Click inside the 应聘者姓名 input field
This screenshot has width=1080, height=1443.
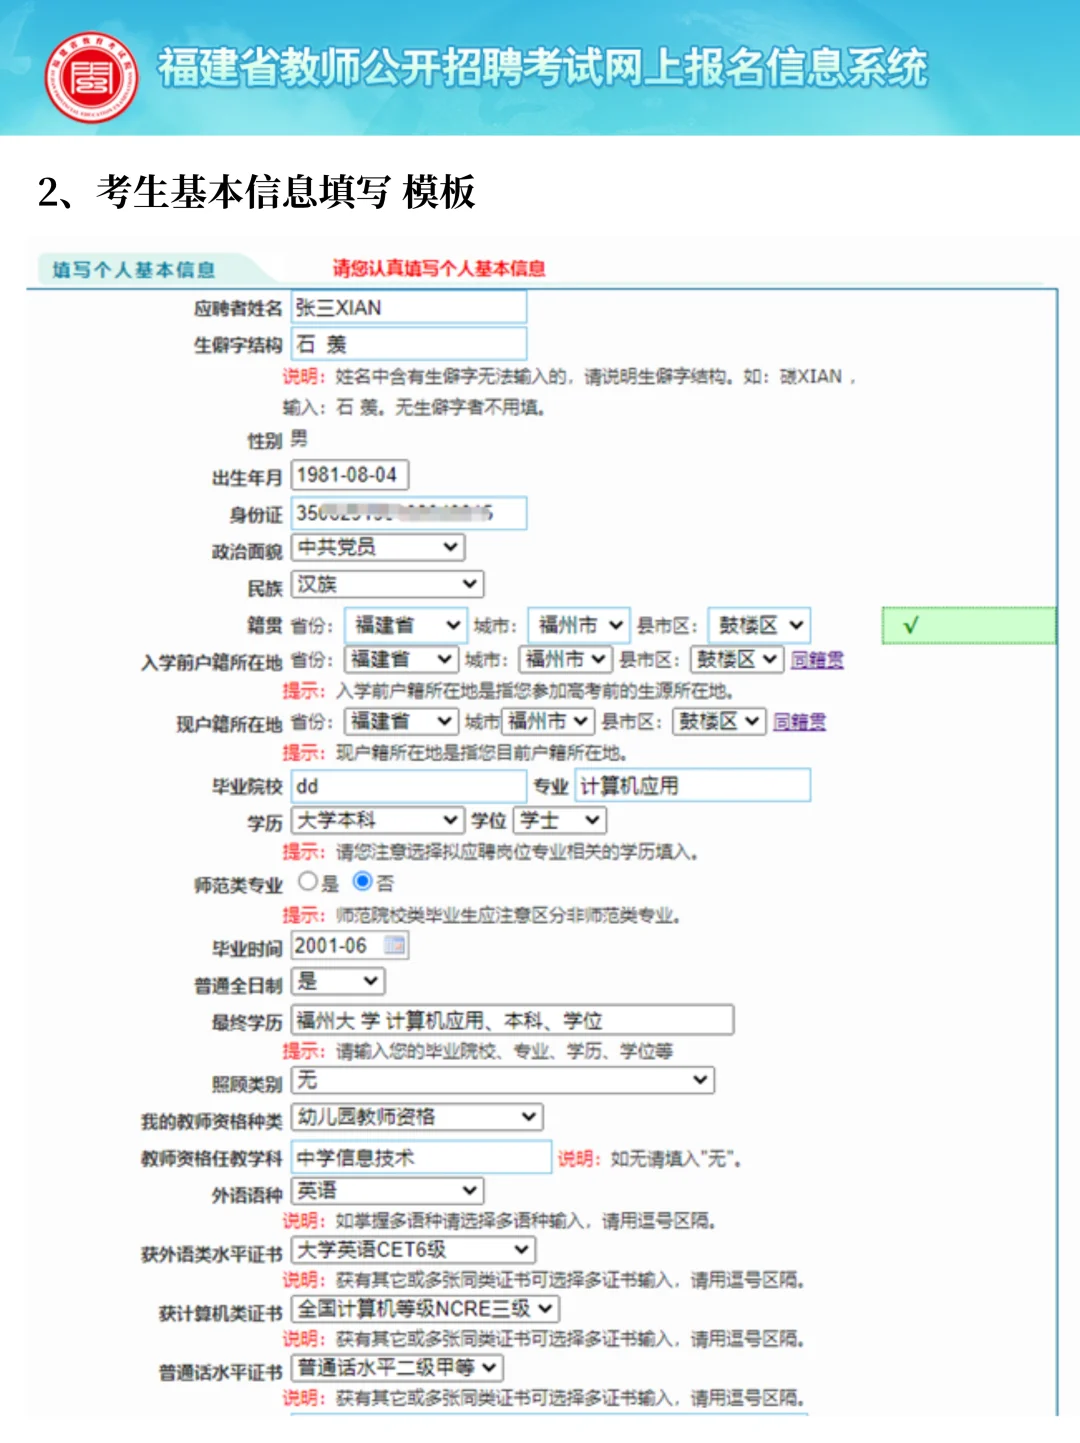[407, 307]
